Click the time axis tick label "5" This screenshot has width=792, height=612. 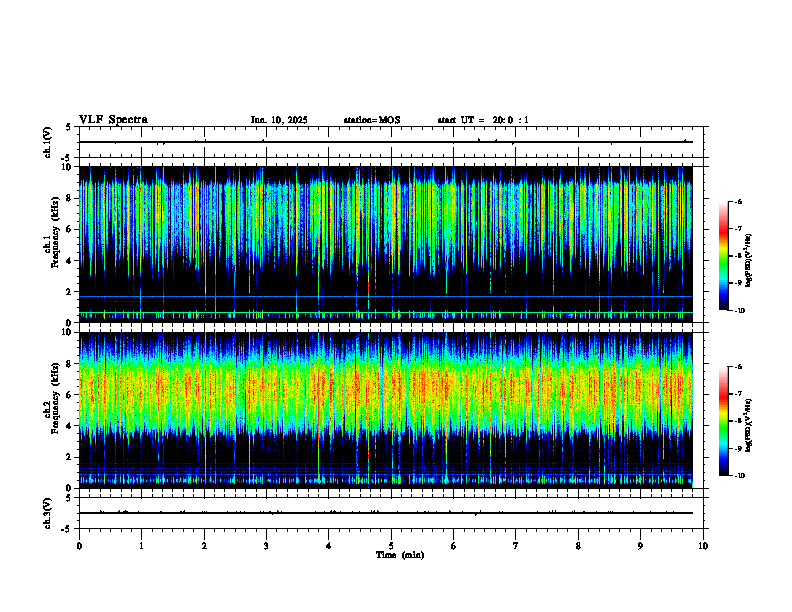coord(391,546)
